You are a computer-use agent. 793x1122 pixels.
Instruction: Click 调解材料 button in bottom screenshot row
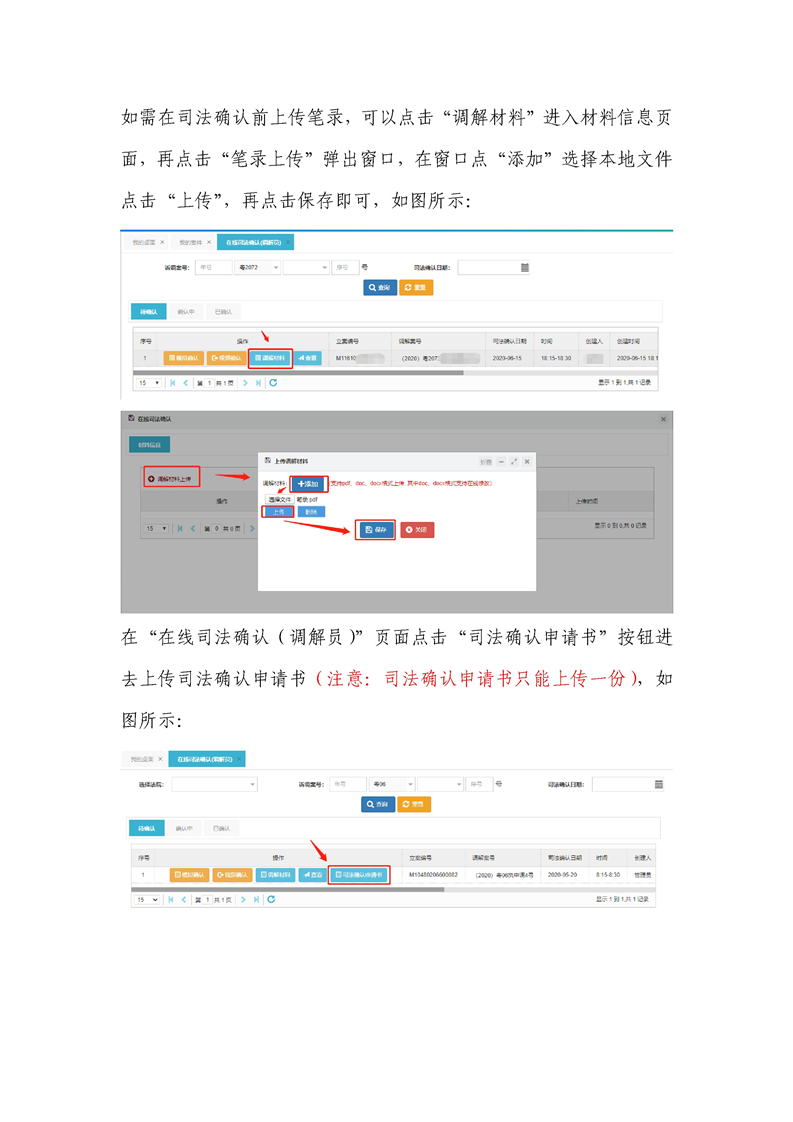[276, 874]
